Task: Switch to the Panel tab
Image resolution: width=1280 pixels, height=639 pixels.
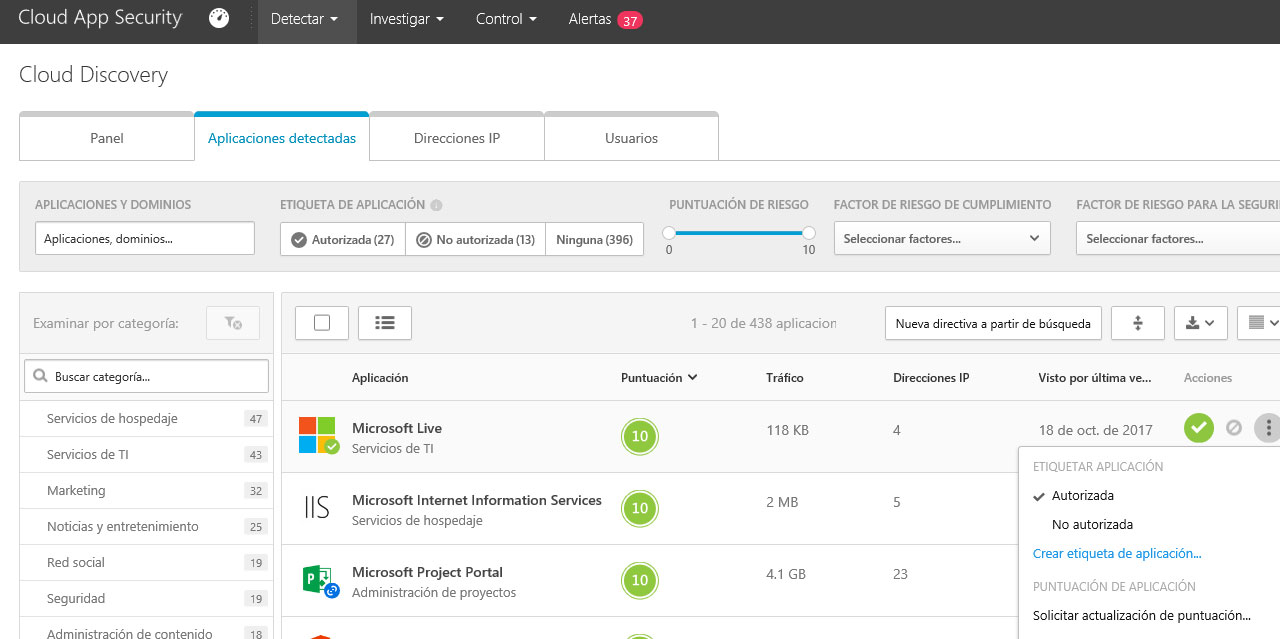Action: coord(107,138)
